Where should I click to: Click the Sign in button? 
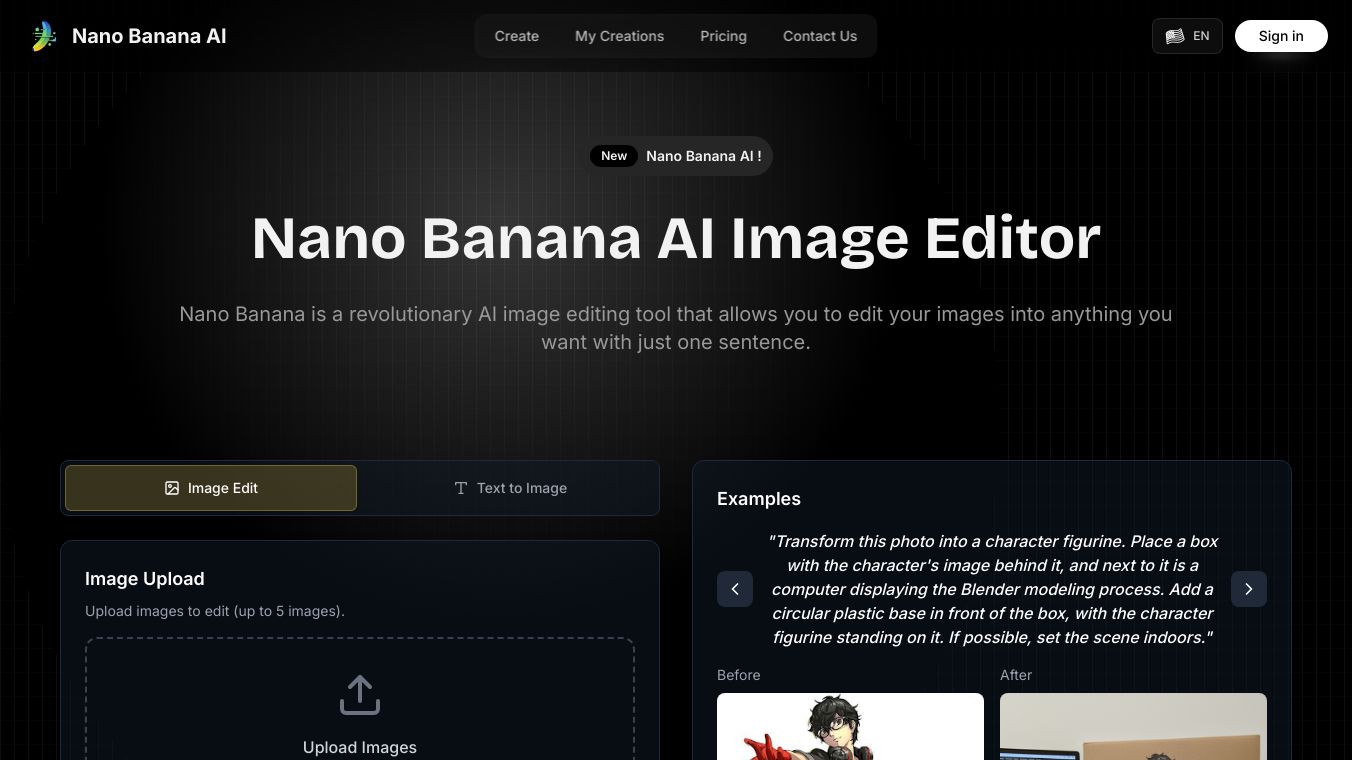coord(1281,36)
